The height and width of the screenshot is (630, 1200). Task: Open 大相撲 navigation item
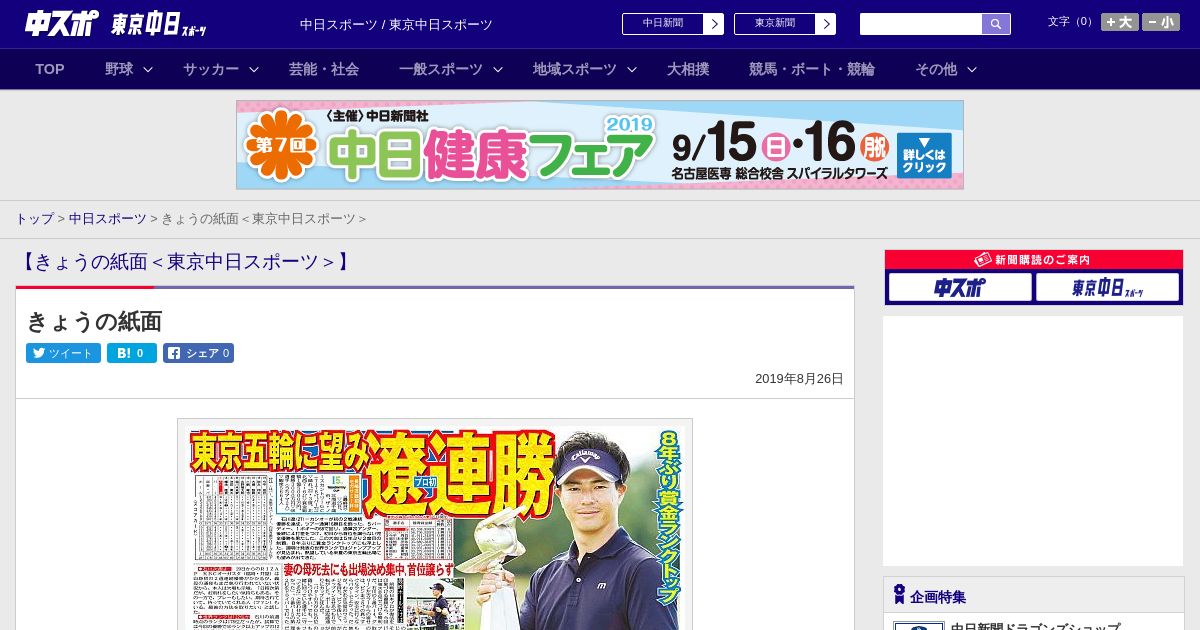point(688,69)
